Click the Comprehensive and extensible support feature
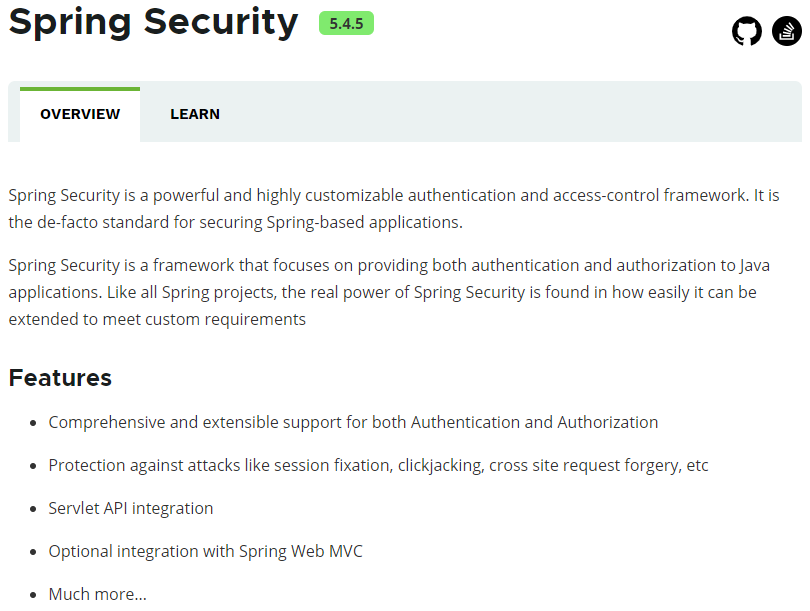 (x=353, y=422)
